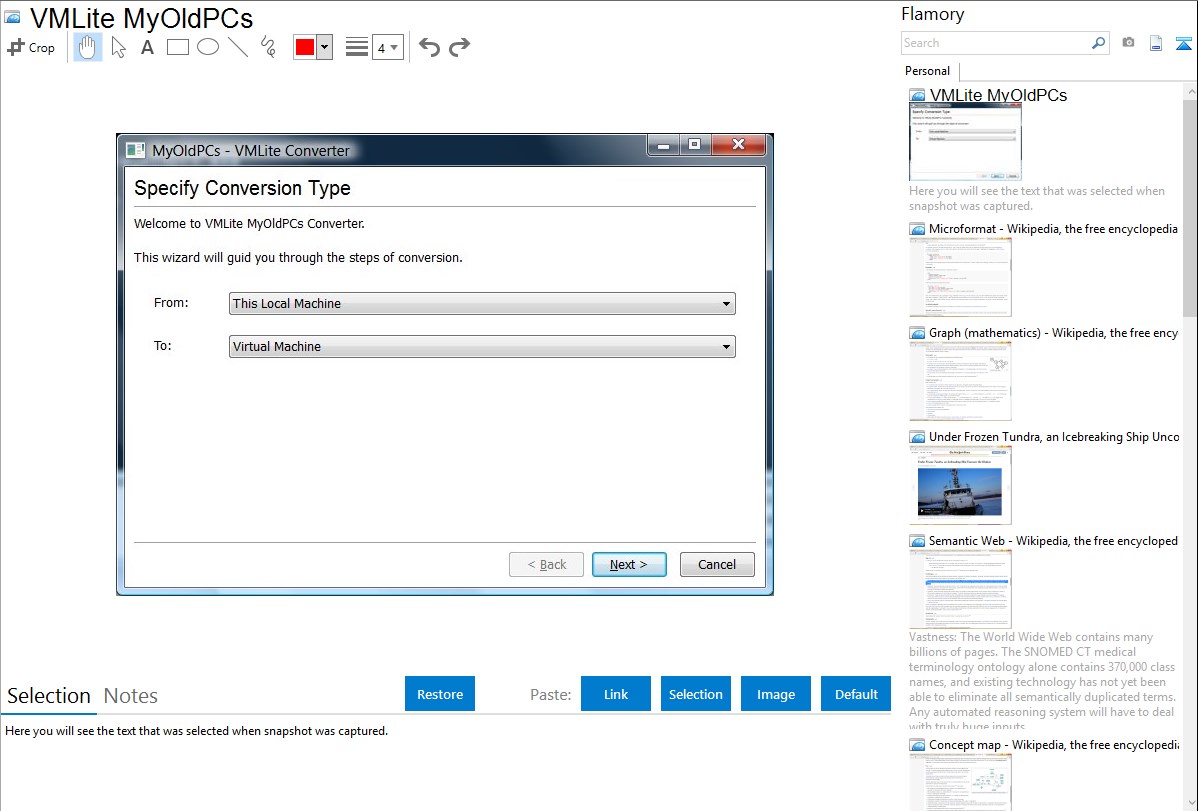Viewport: 1198px width, 811px height.
Task: Click icon beside Graph (mathematics) title
Action: tap(918, 333)
